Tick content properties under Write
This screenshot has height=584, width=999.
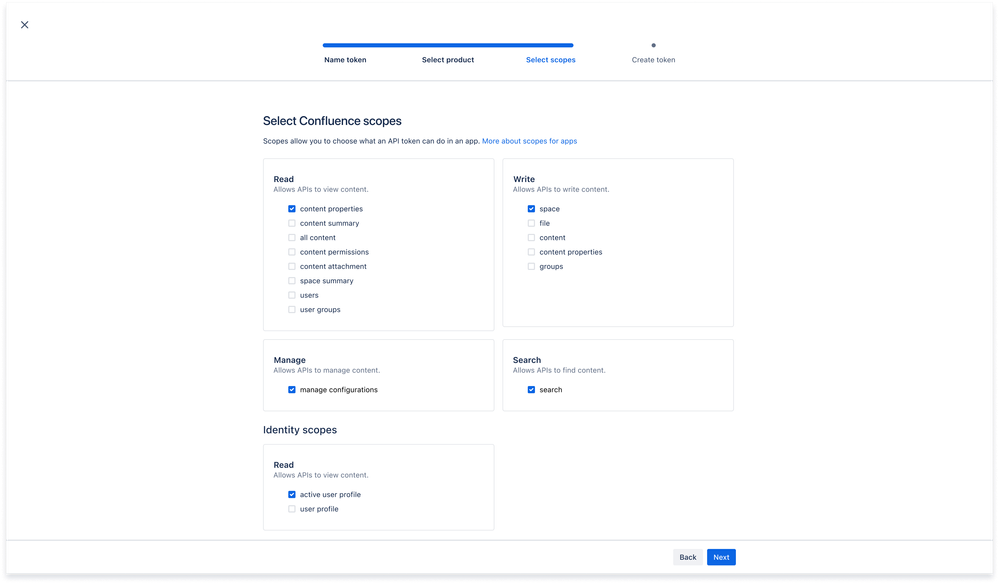(531, 252)
